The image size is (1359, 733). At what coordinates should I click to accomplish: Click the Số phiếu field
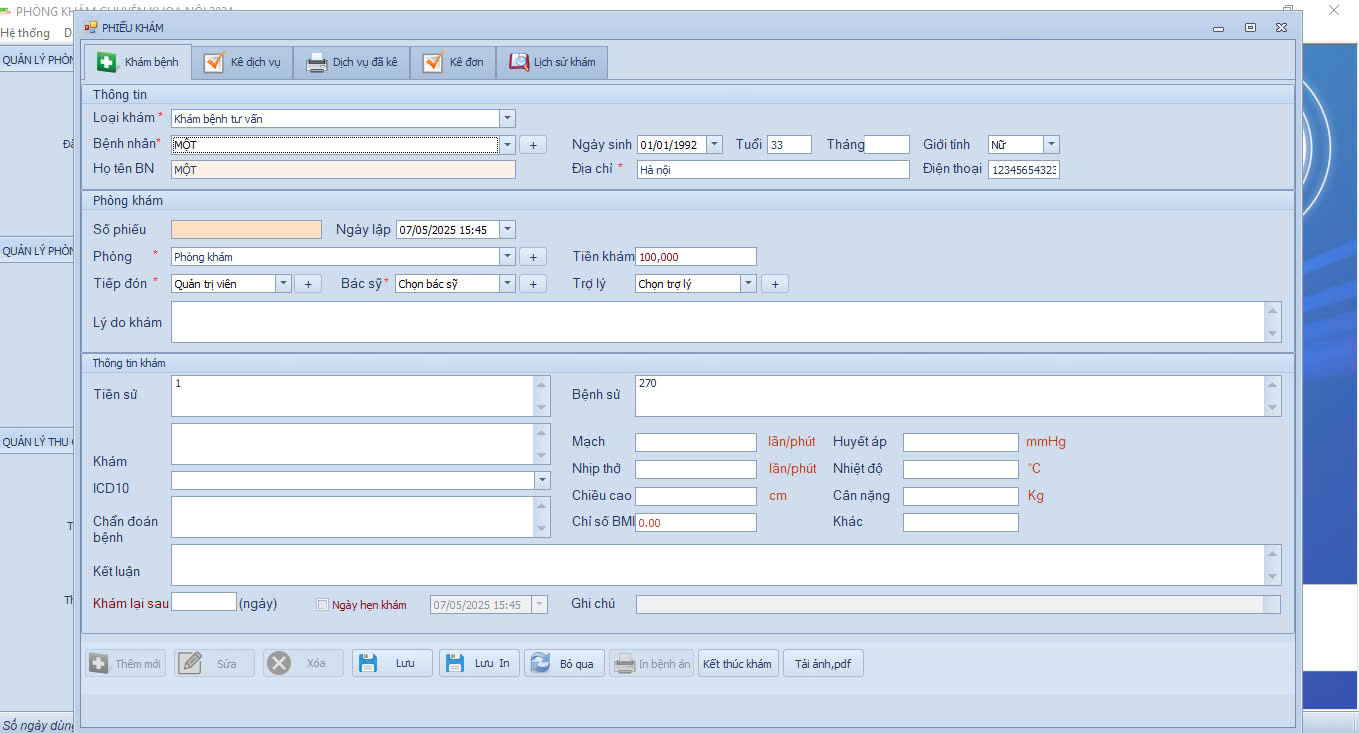pyautogui.click(x=246, y=230)
